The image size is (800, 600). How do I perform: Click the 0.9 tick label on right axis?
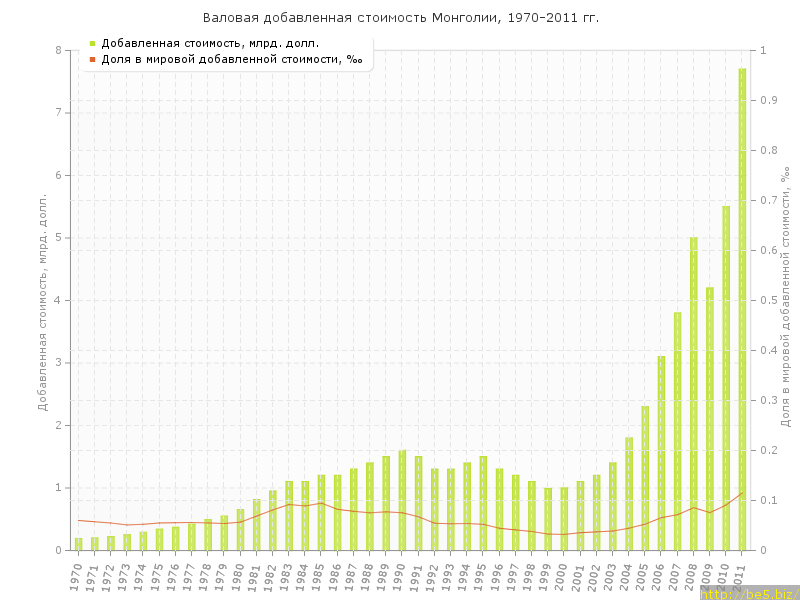(770, 100)
